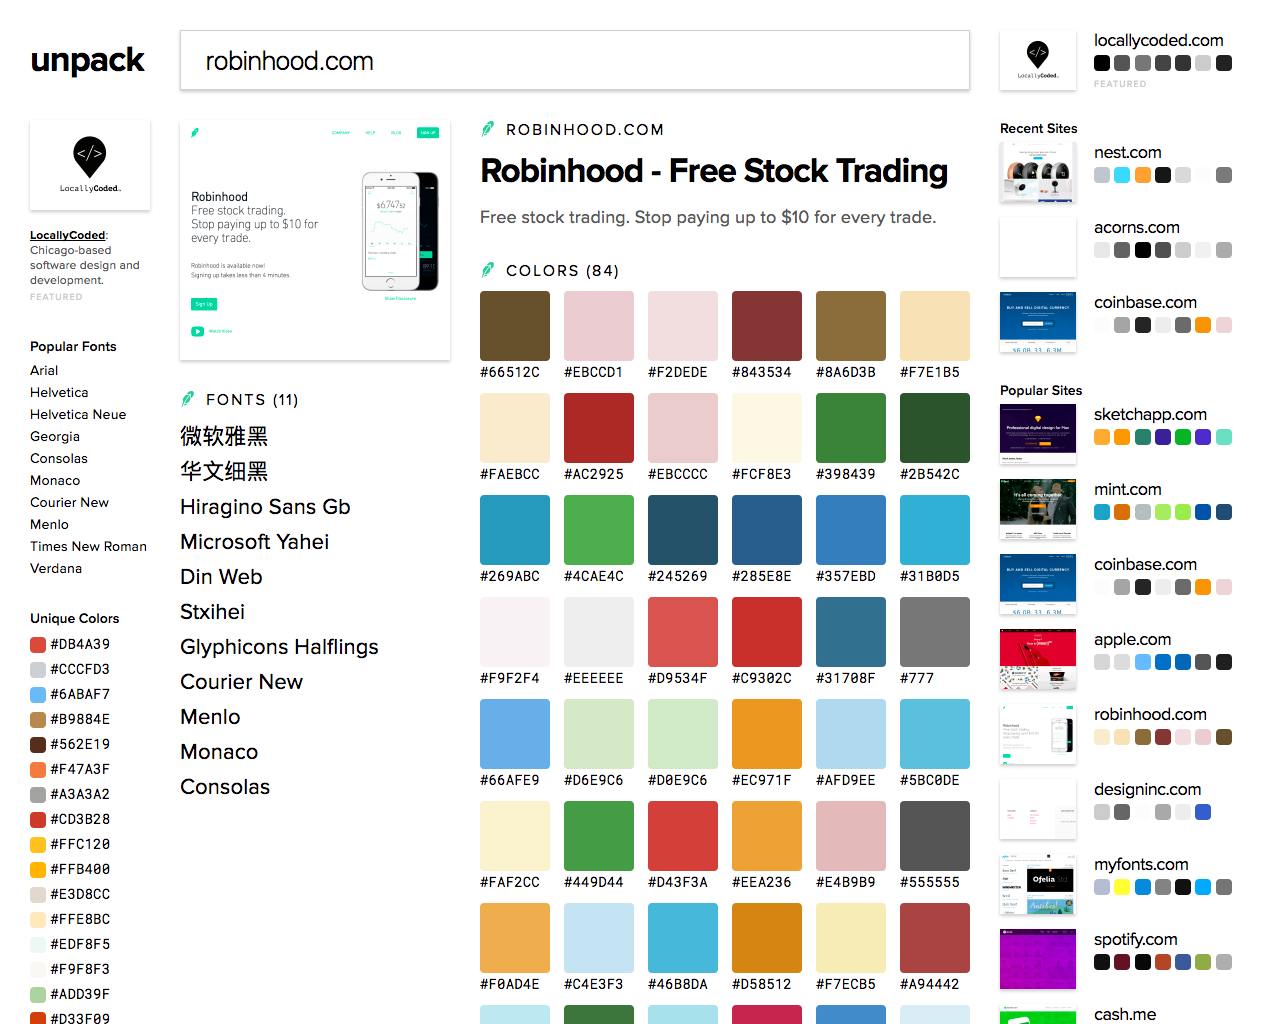Select the #66512C color swatch
1280x1024 pixels.
(x=515, y=326)
